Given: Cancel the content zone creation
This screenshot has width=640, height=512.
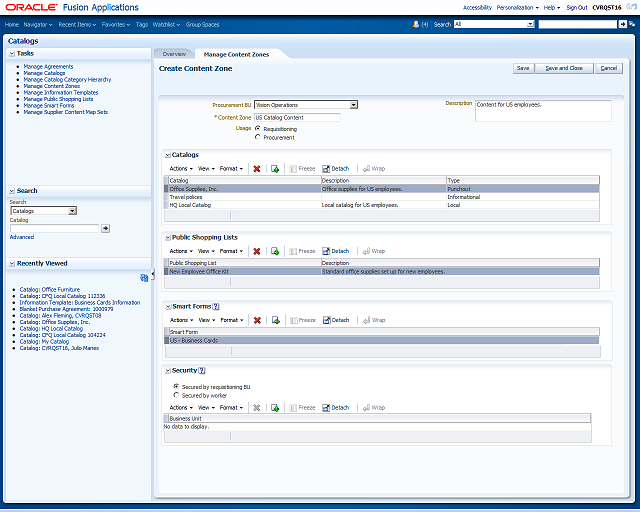Looking at the screenshot, I should [609, 68].
